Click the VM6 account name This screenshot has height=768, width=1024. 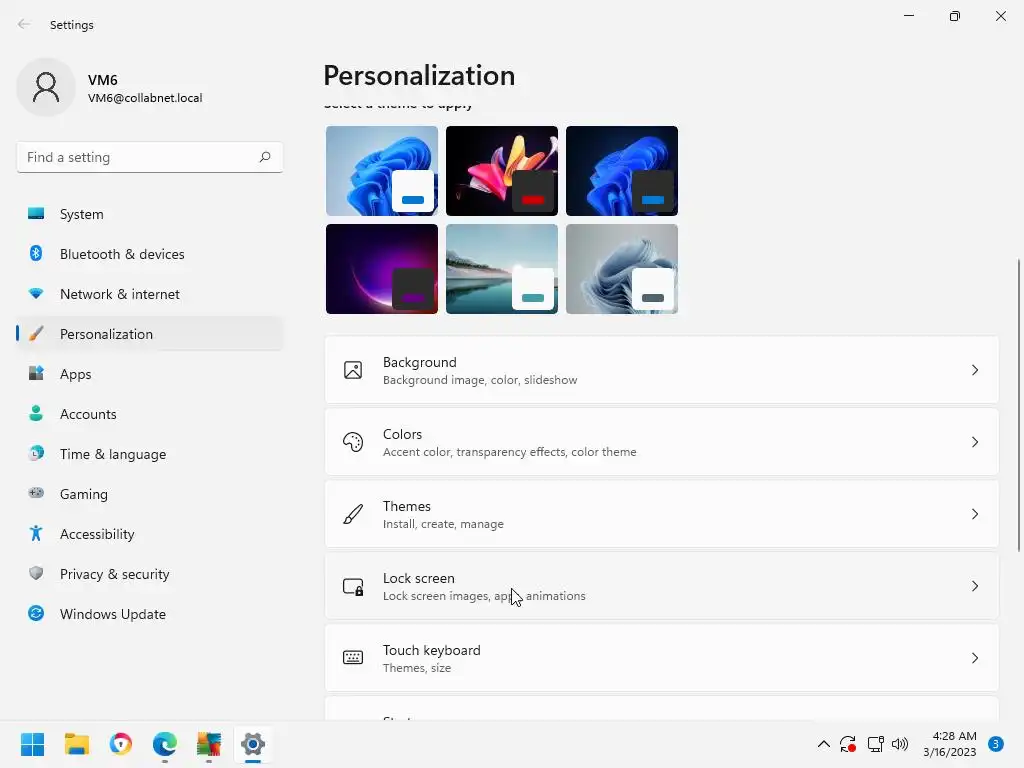[x=103, y=80]
